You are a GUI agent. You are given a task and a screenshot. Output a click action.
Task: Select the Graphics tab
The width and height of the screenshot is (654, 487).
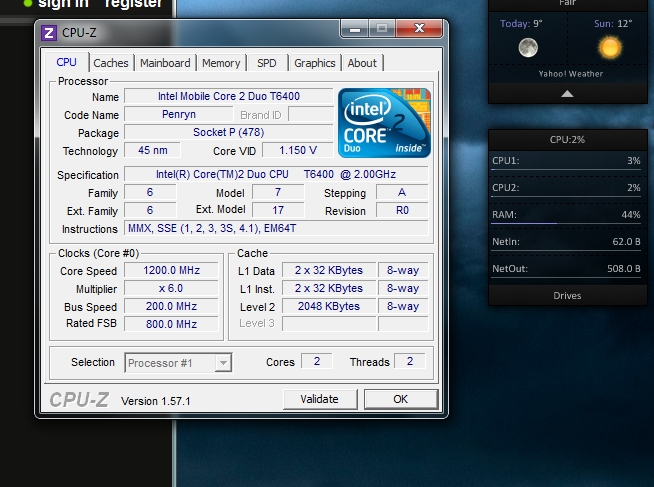(x=315, y=63)
